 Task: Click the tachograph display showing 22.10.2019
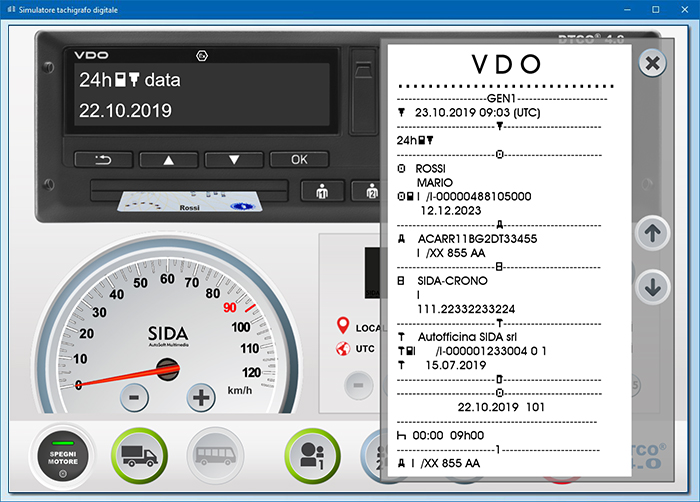[200, 95]
